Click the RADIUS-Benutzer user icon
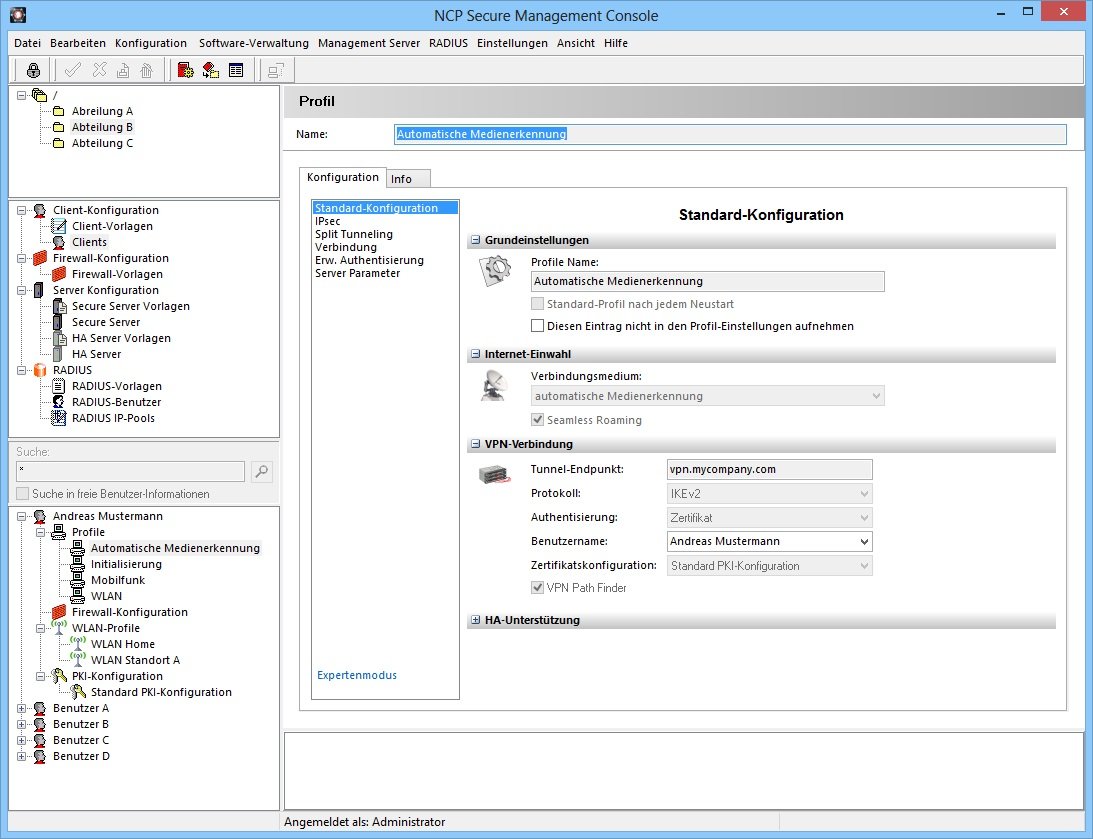 (x=59, y=402)
